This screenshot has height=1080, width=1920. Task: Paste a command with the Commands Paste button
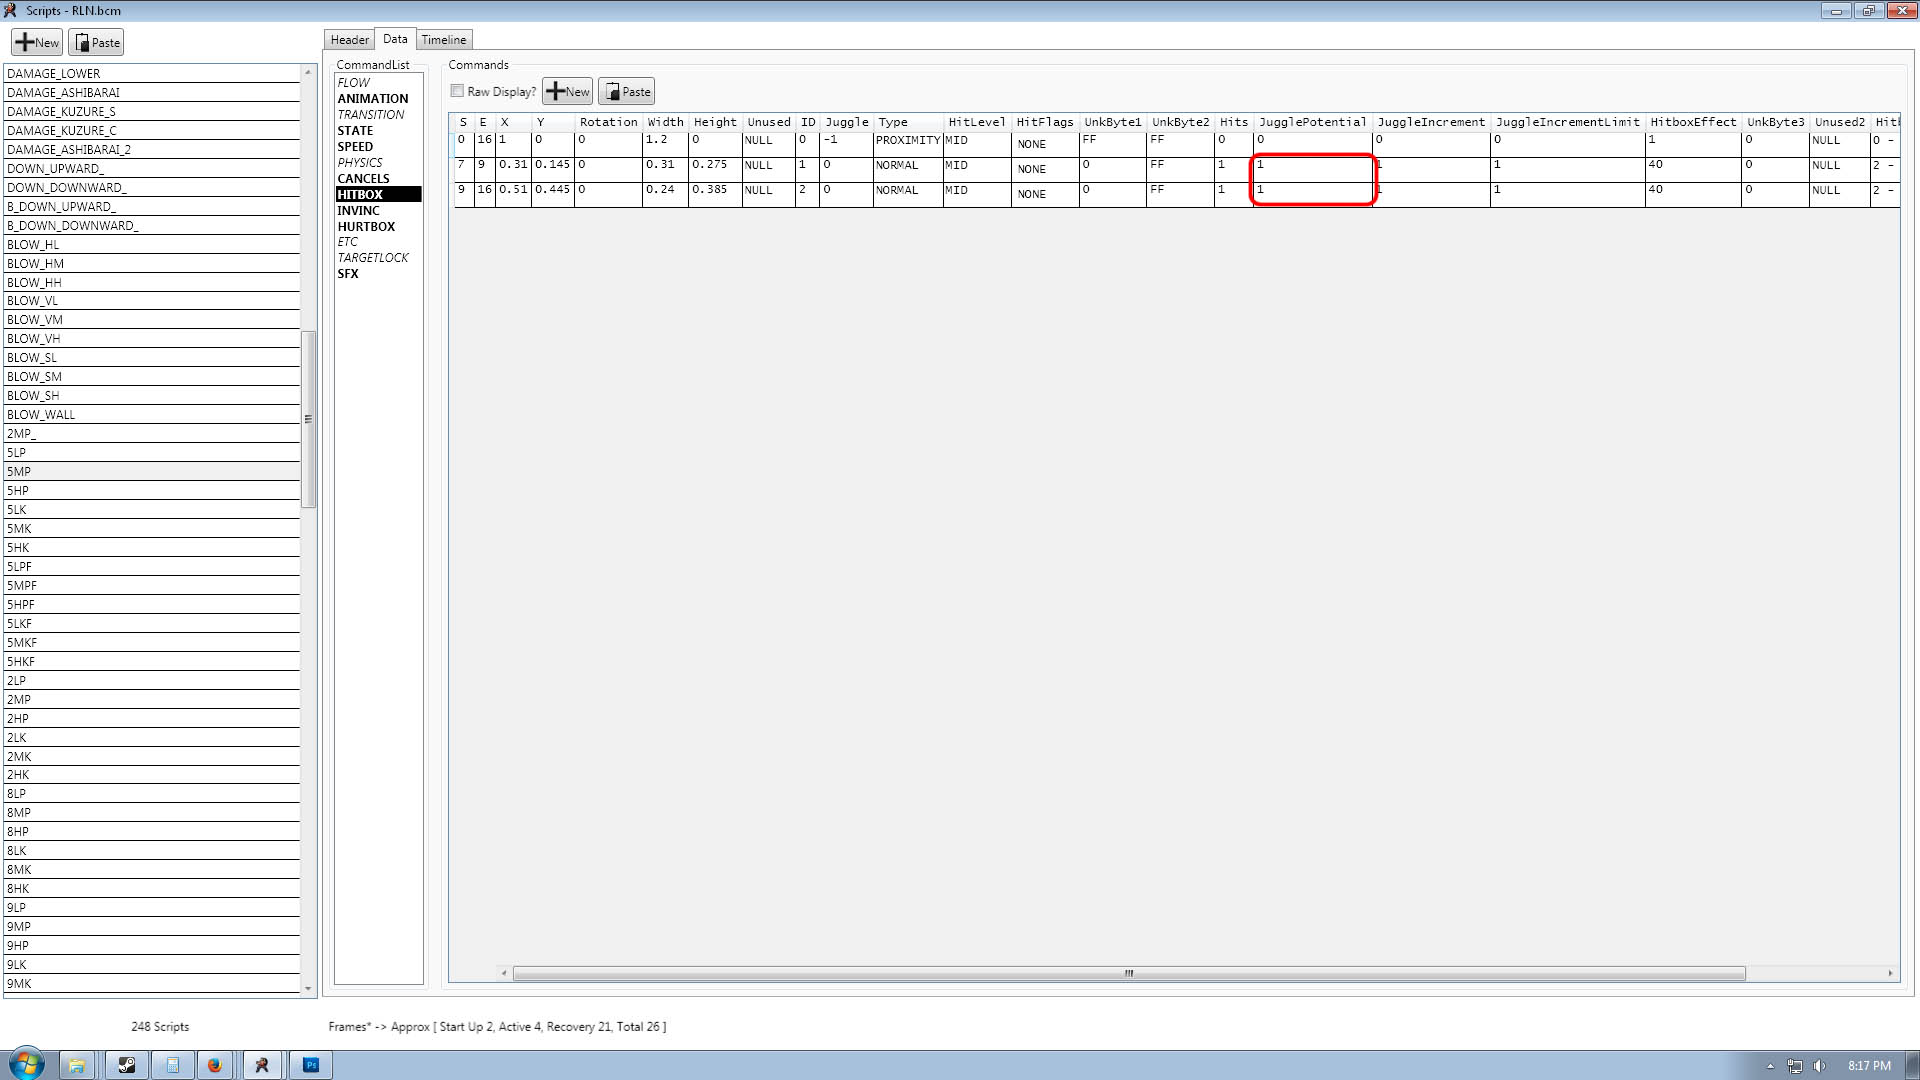click(x=626, y=91)
